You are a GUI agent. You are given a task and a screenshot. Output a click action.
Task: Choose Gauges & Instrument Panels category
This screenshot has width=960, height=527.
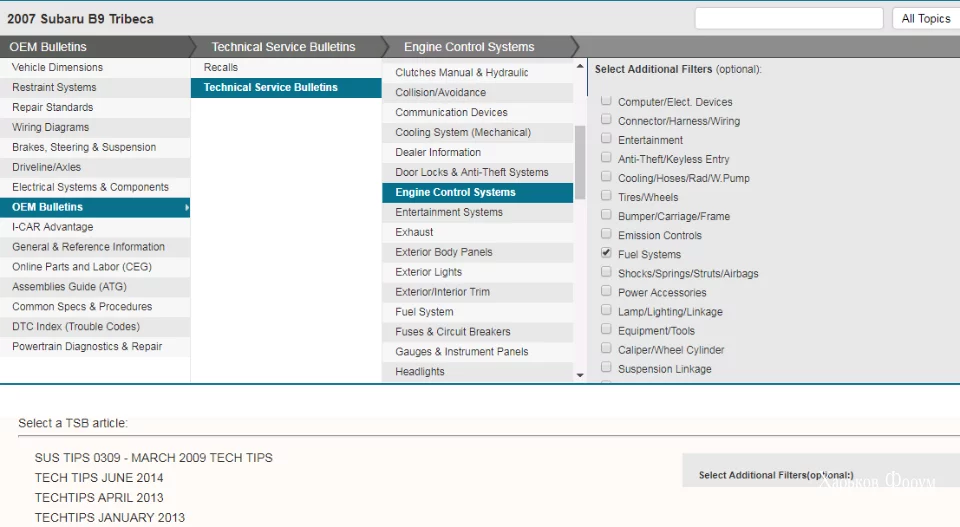478,352
